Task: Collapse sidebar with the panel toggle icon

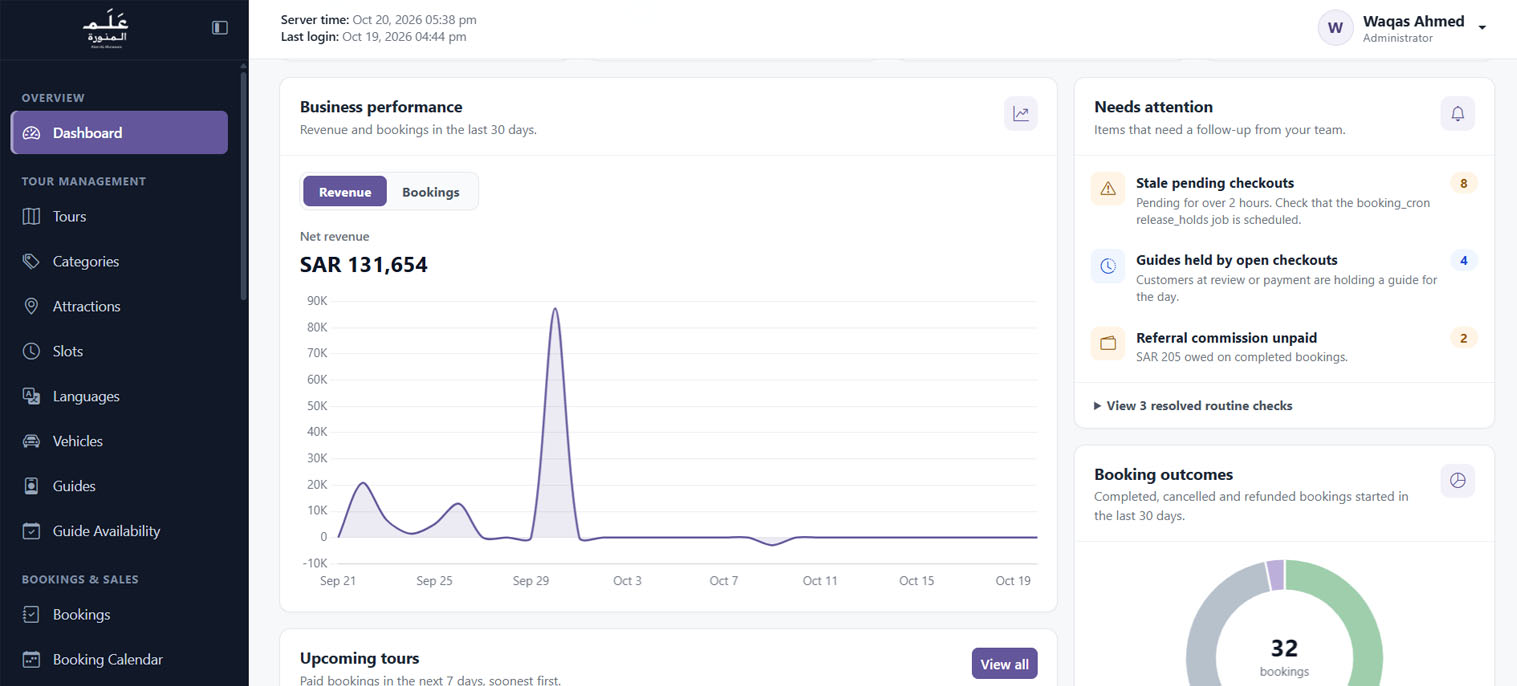Action: pyautogui.click(x=220, y=28)
